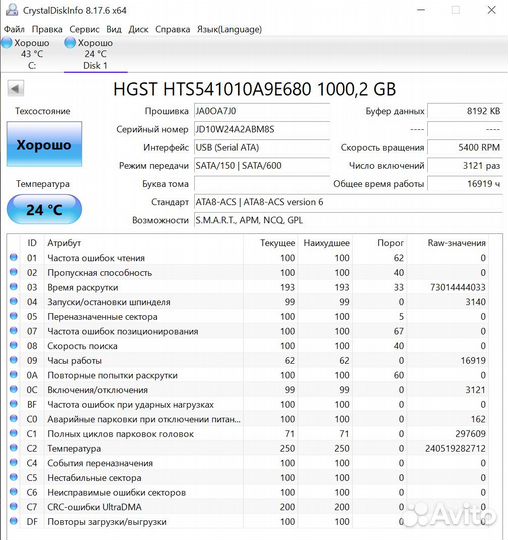The width and height of the screenshot is (508, 540).
Task: Click status orb for attribute 03 Время раскрутки
Action: (14, 287)
